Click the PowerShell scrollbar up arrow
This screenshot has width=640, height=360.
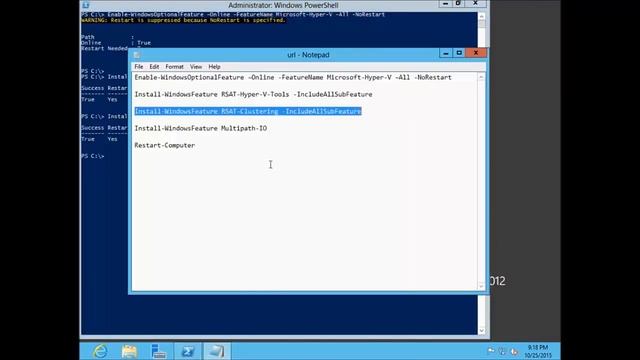coord(482,16)
